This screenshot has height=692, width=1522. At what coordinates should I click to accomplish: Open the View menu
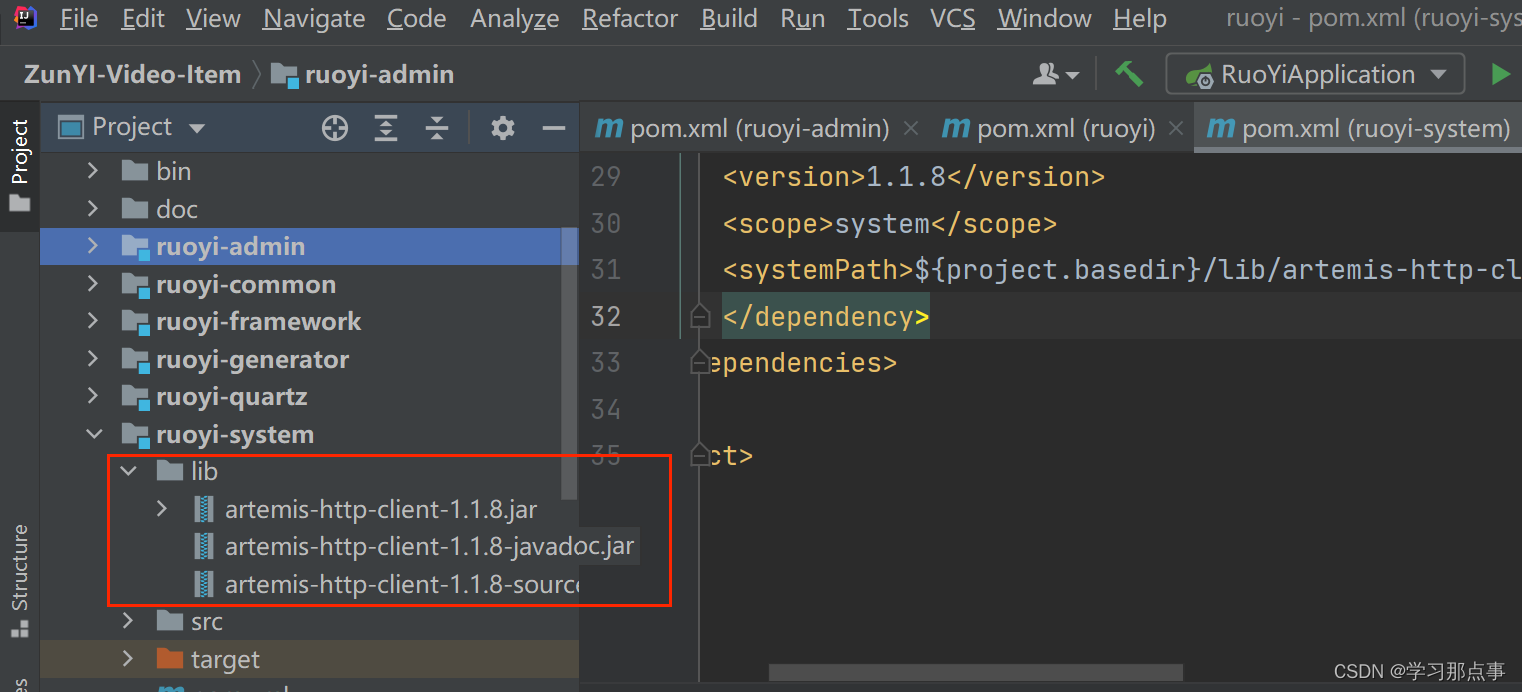[213, 18]
